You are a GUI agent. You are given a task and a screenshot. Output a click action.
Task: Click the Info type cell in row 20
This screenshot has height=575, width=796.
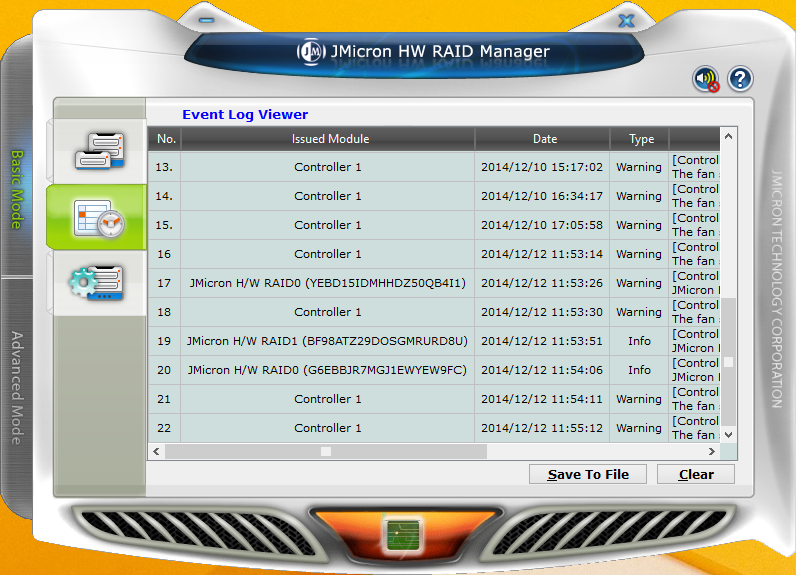(639, 370)
